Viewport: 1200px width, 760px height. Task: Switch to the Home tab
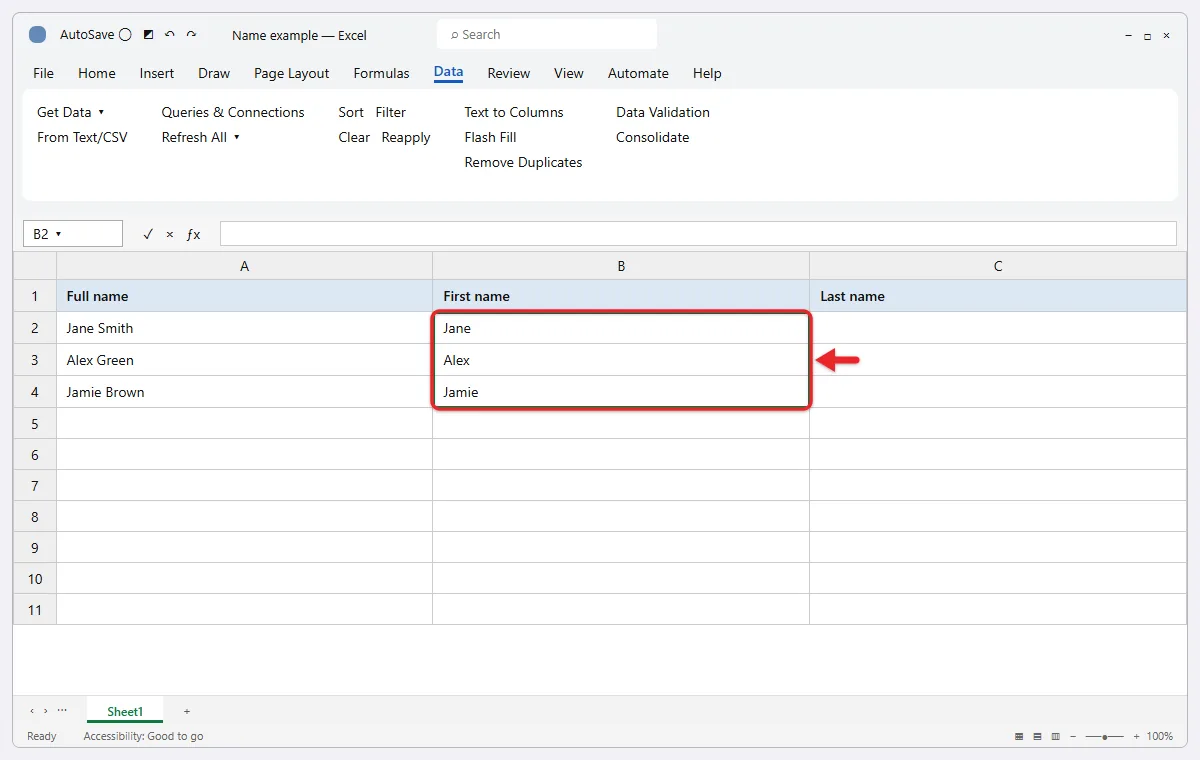(x=97, y=73)
